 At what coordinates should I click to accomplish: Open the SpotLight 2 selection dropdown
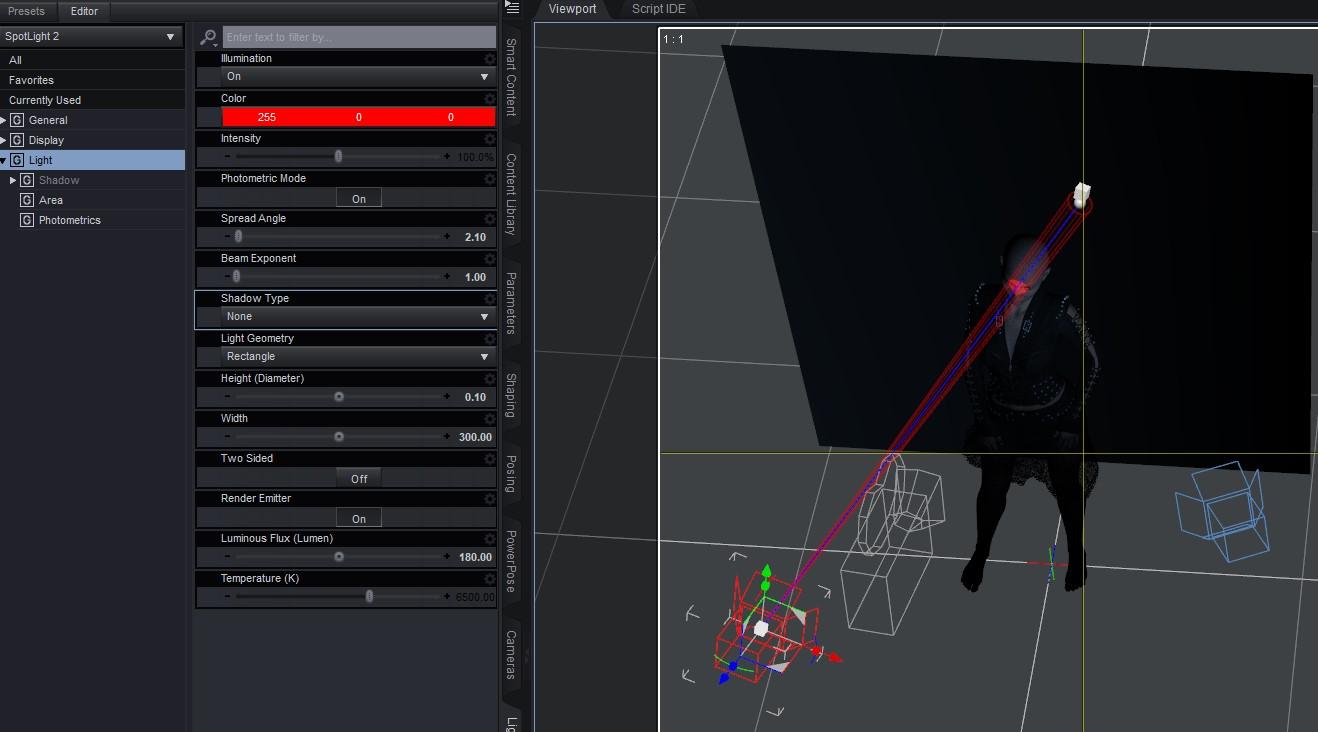(x=92, y=37)
